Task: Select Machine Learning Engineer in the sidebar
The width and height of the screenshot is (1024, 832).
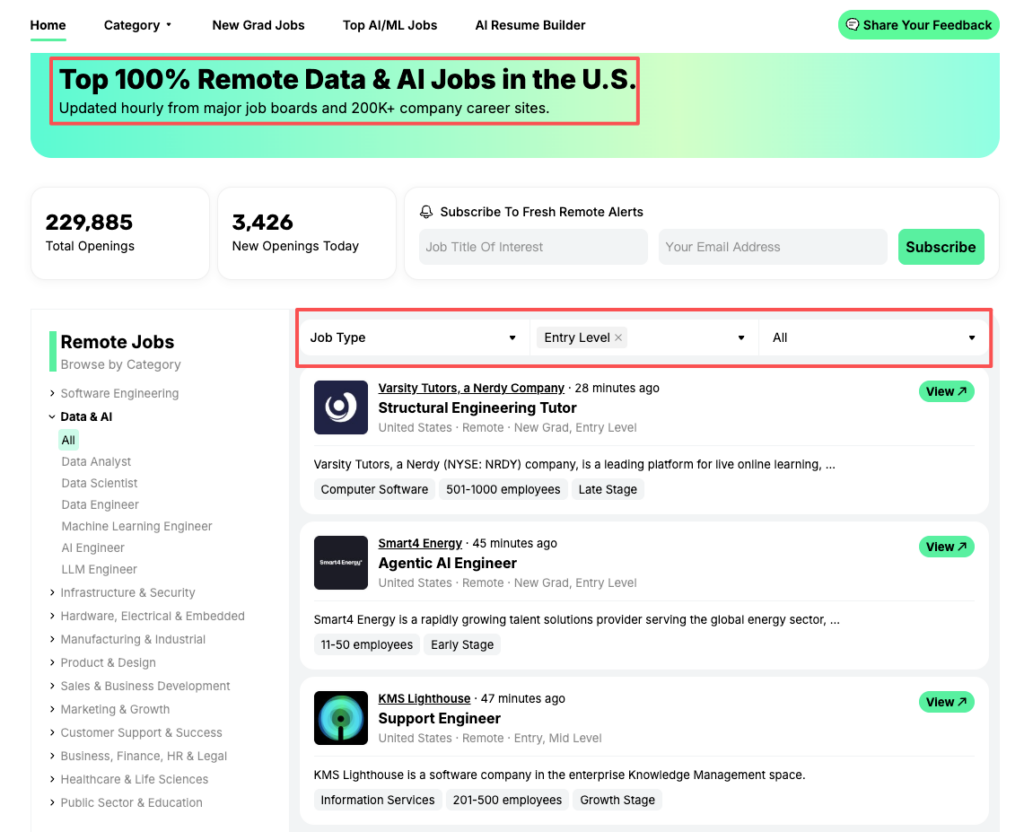Action: 136,525
